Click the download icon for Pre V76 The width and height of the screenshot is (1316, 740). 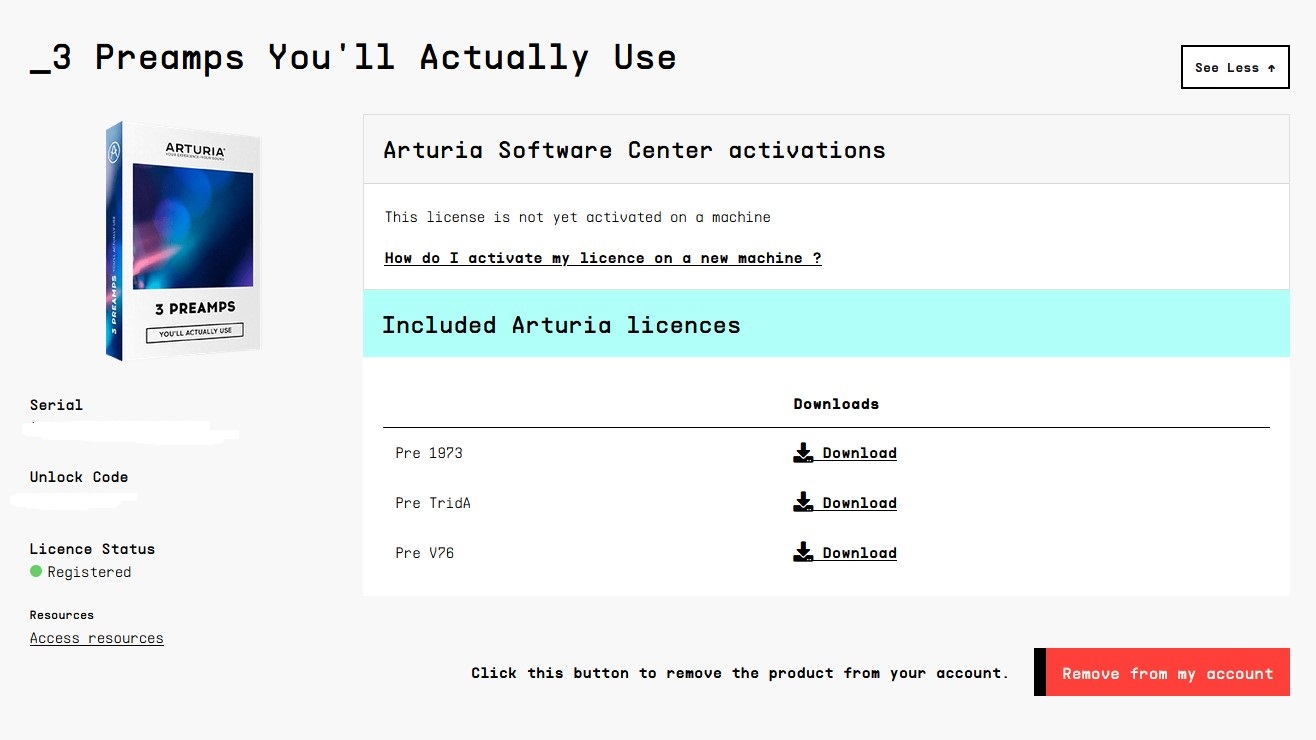[x=803, y=553]
